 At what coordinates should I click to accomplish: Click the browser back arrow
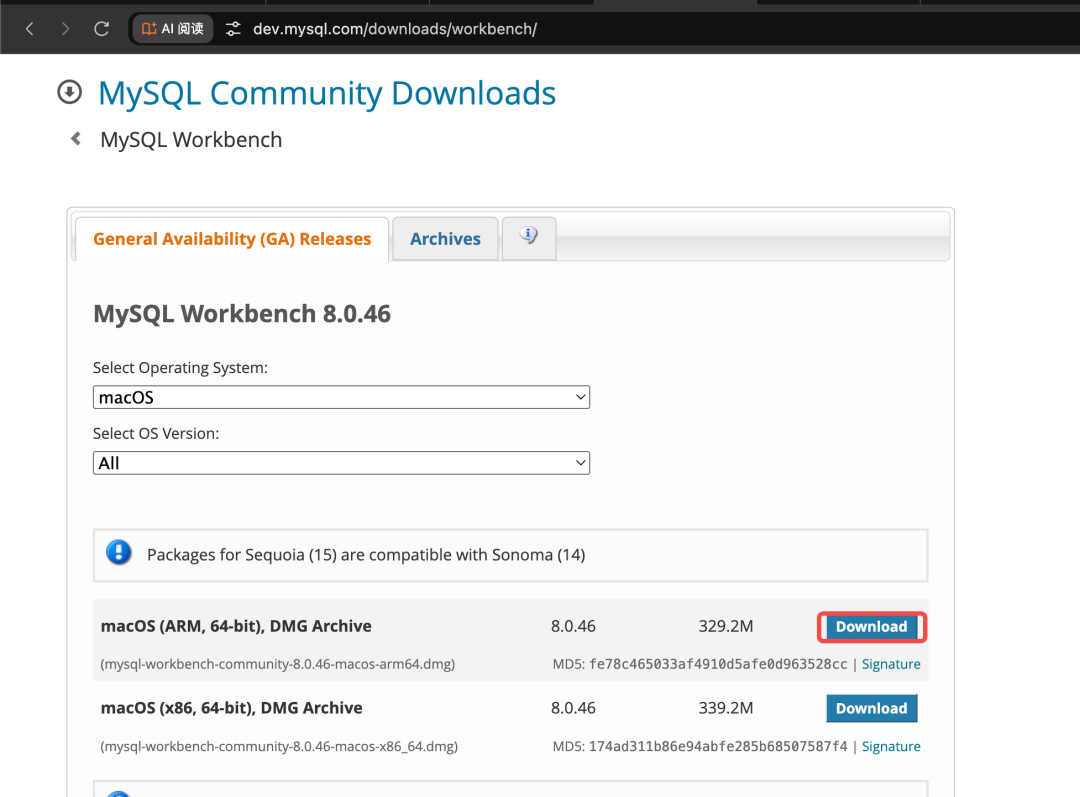coord(30,29)
